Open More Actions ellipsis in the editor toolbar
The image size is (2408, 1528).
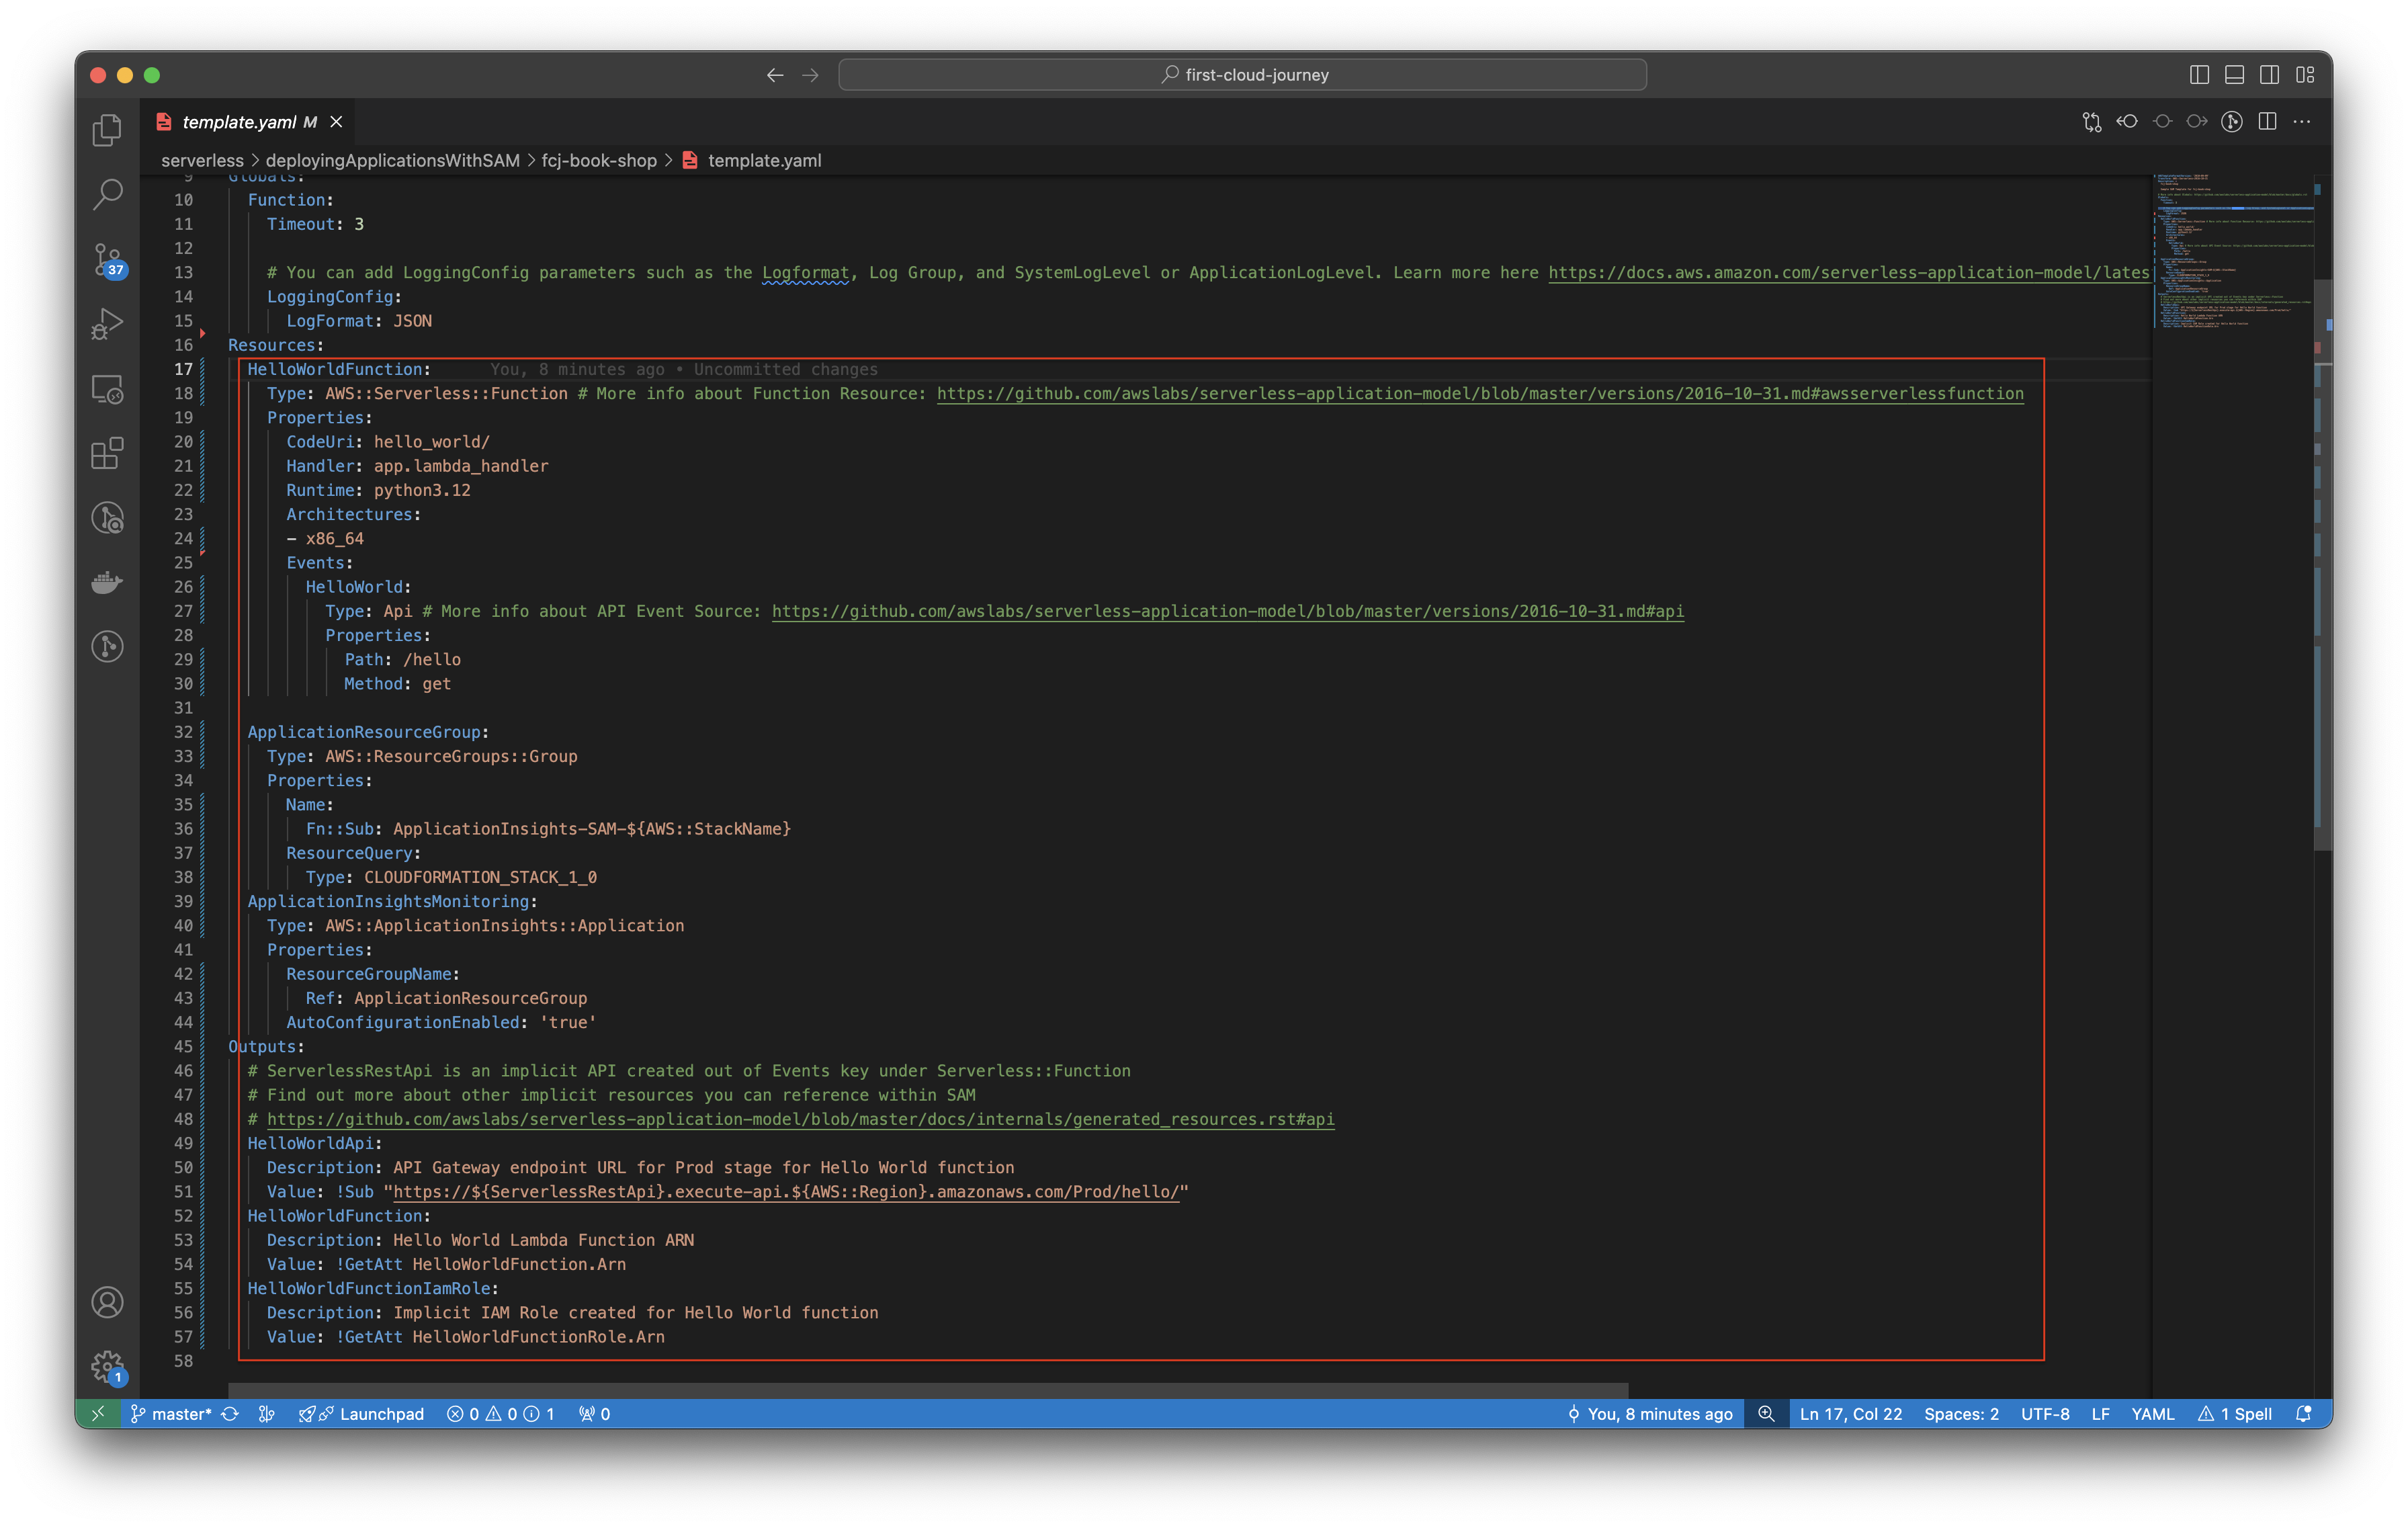[2302, 122]
